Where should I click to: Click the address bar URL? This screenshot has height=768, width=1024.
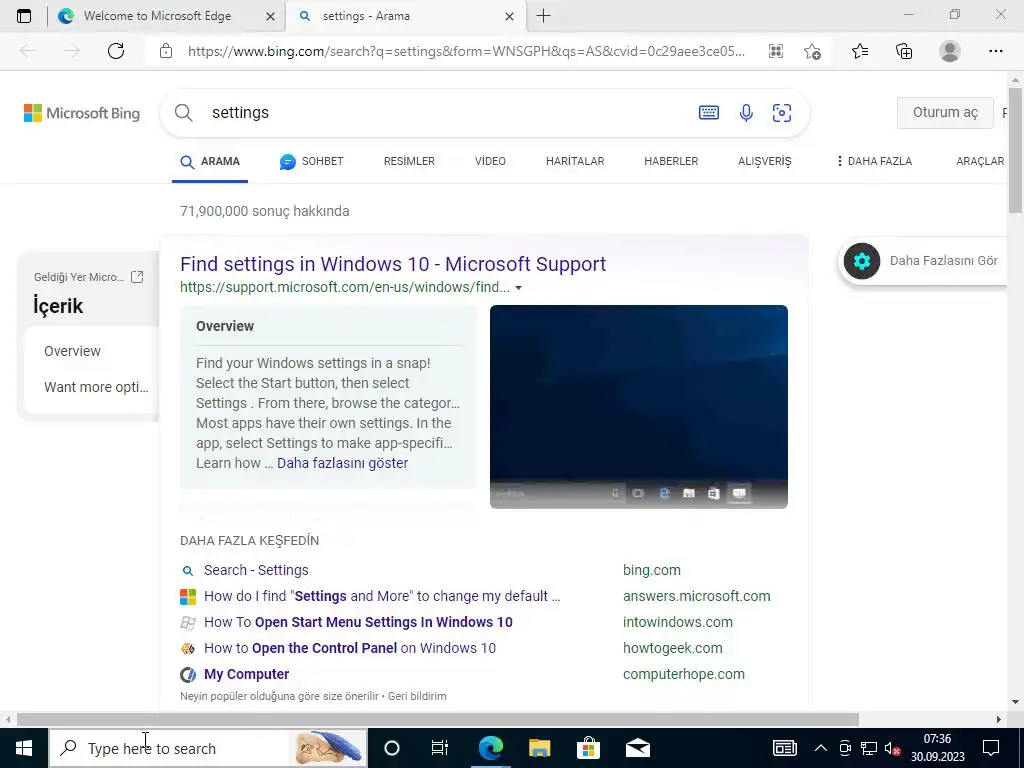pos(466,51)
